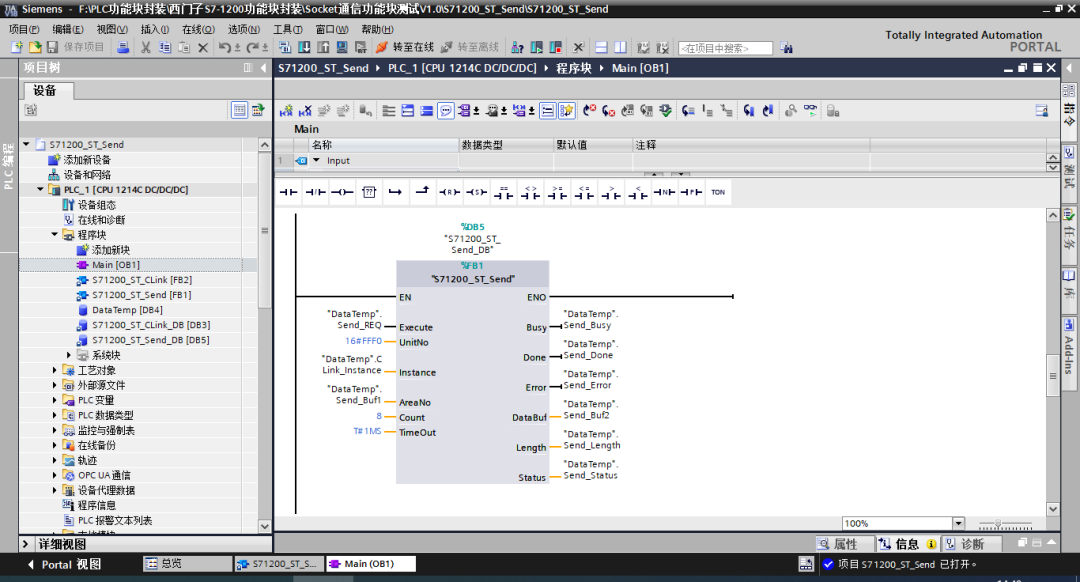Click the accessible devices icon
1080x582 pixels.
(517, 48)
